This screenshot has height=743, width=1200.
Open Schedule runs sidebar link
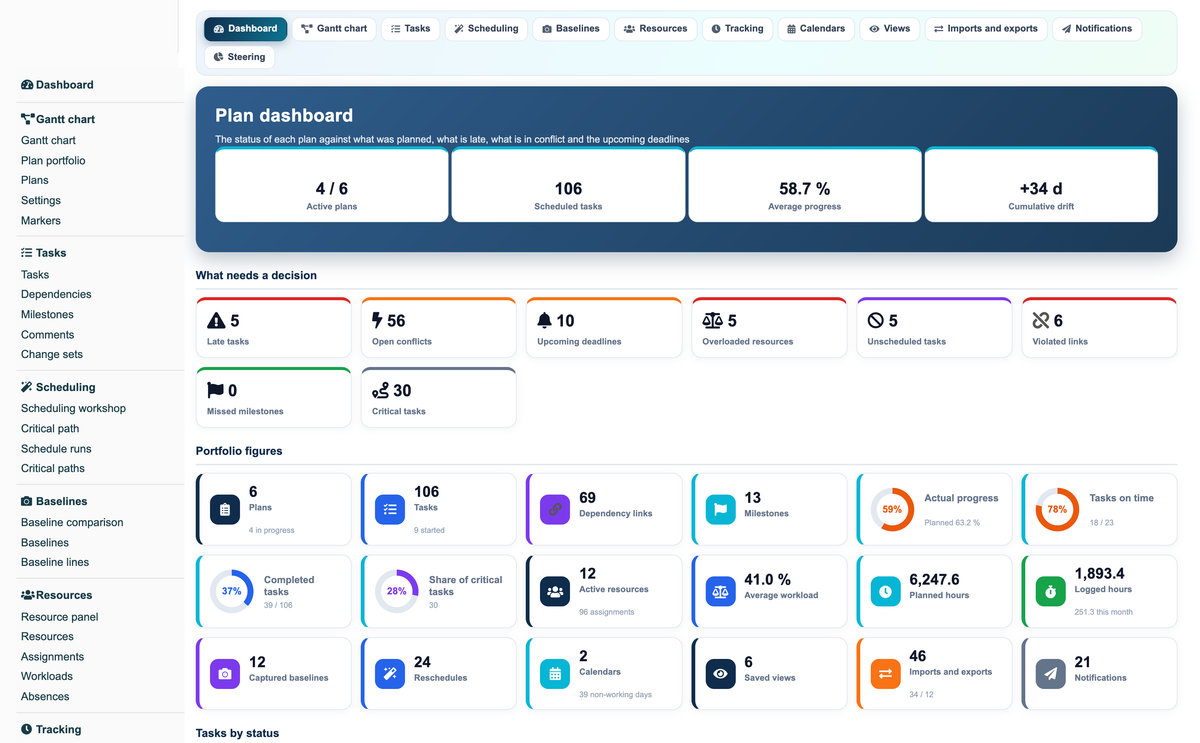click(x=56, y=449)
